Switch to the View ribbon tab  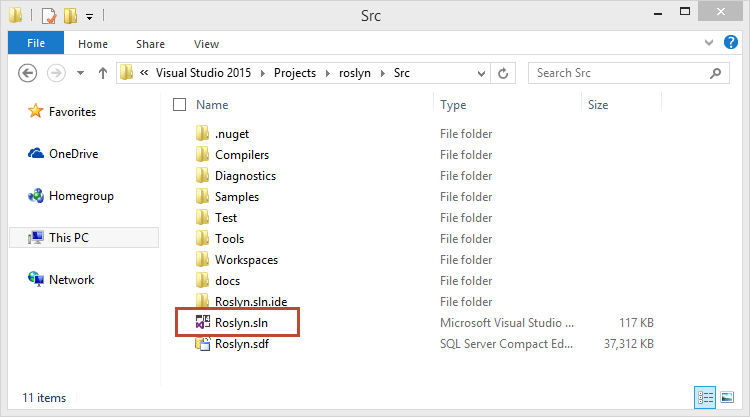[x=206, y=44]
